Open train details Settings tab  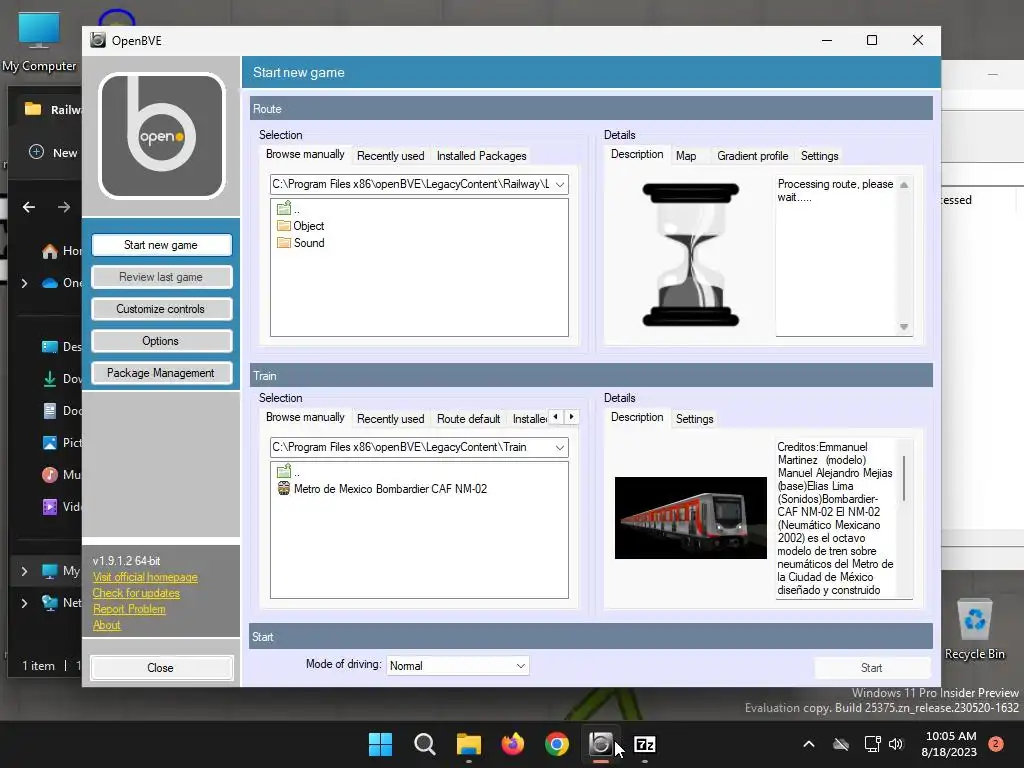pyautogui.click(x=694, y=419)
